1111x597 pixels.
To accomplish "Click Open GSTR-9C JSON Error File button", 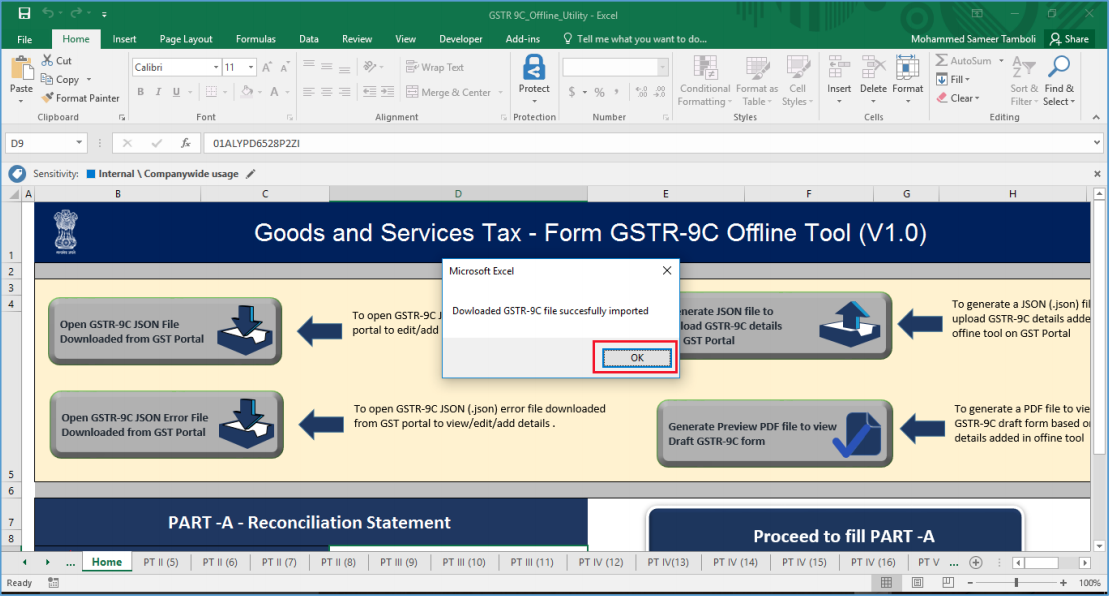I will [x=167, y=425].
